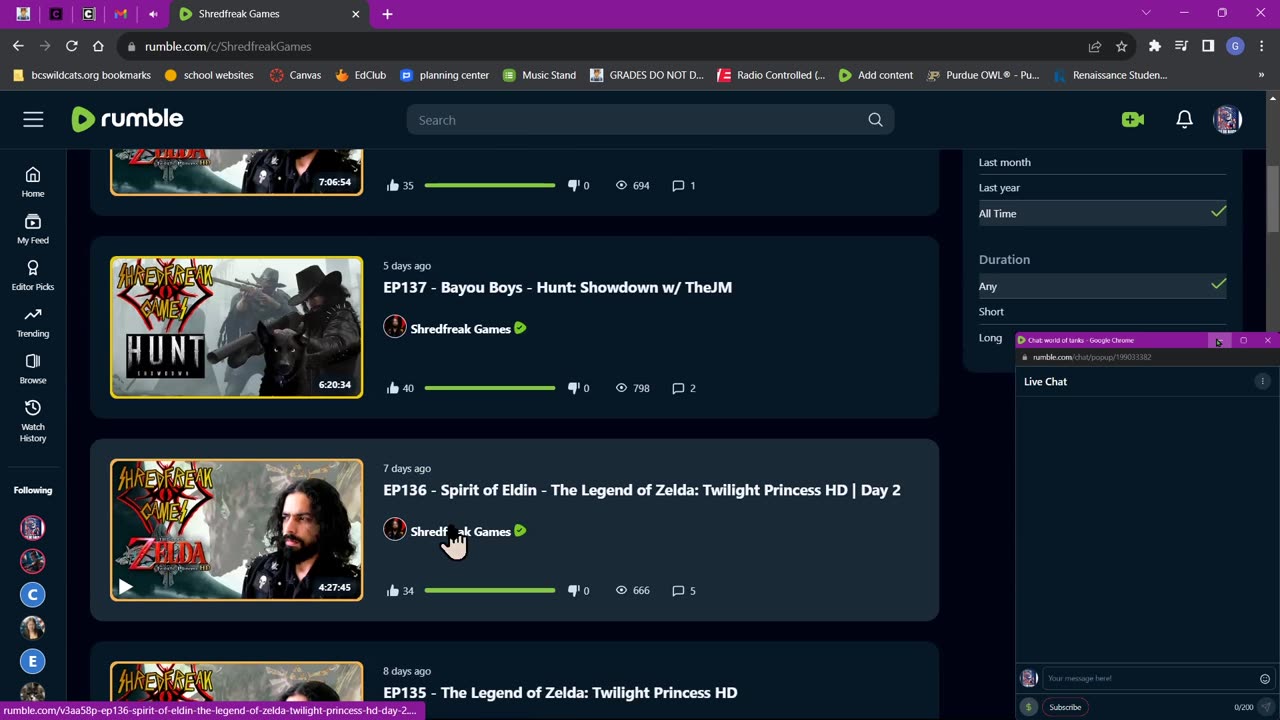1280x720 pixels.
Task: Open emoji picker in chat
Action: 1265,679
